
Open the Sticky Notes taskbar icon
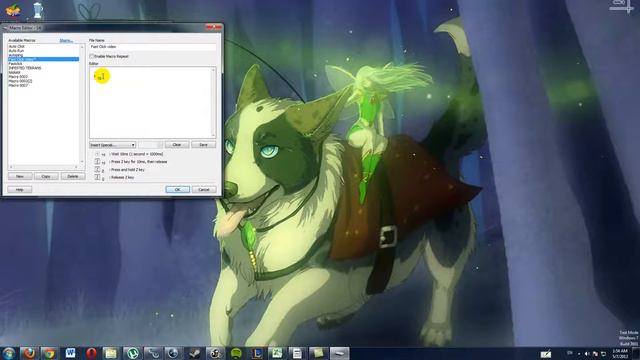pos(318,353)
